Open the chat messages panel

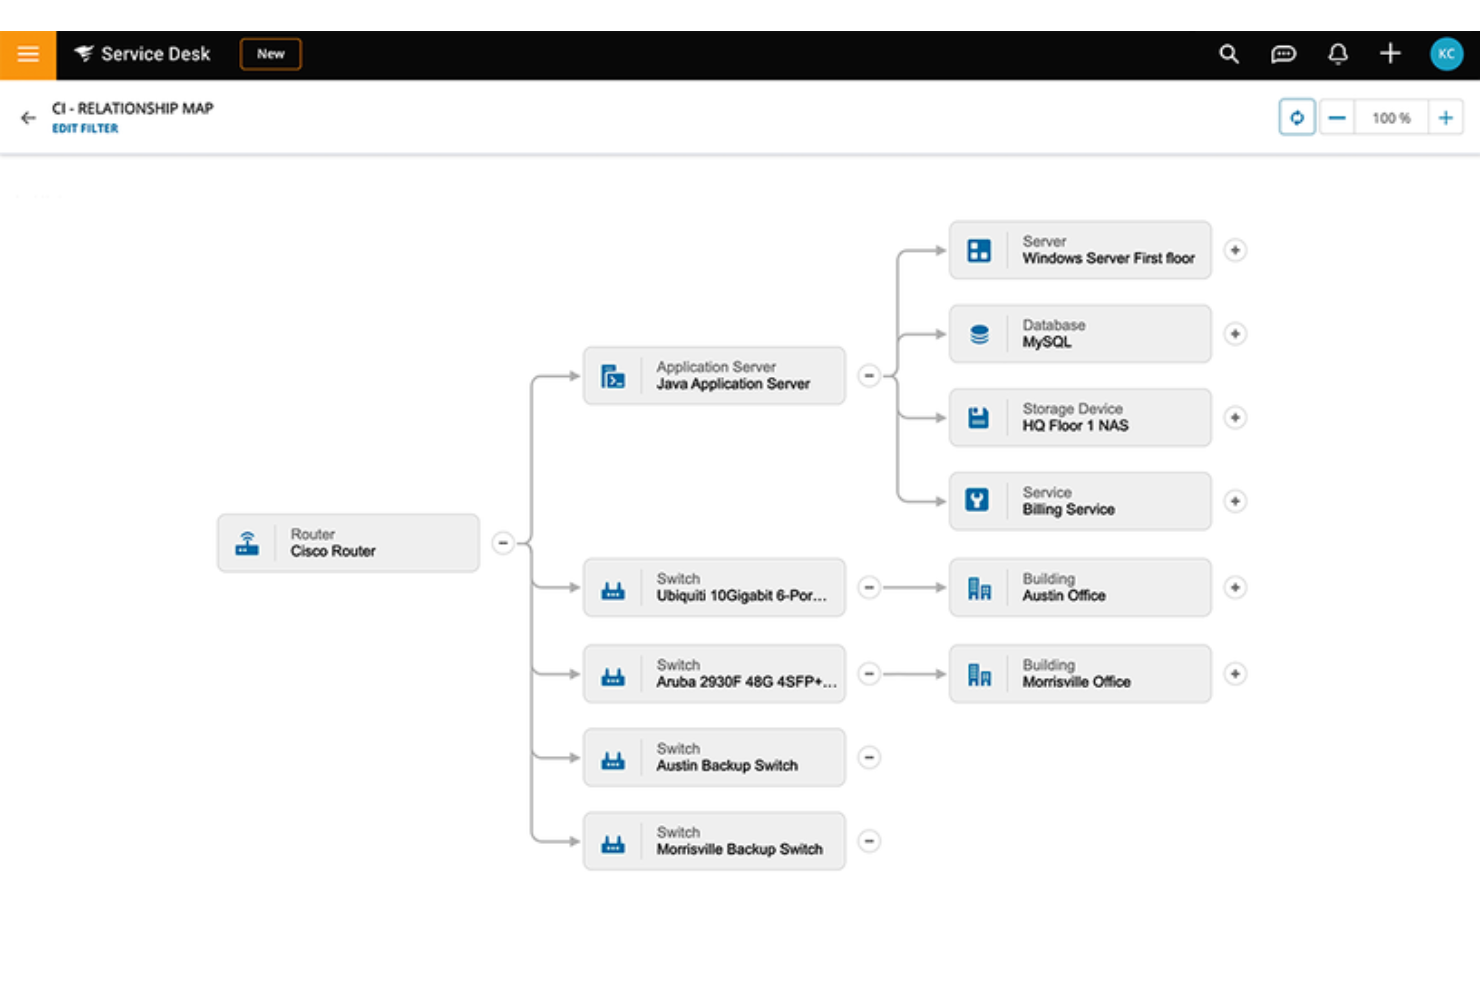(x=1282, y=55)
